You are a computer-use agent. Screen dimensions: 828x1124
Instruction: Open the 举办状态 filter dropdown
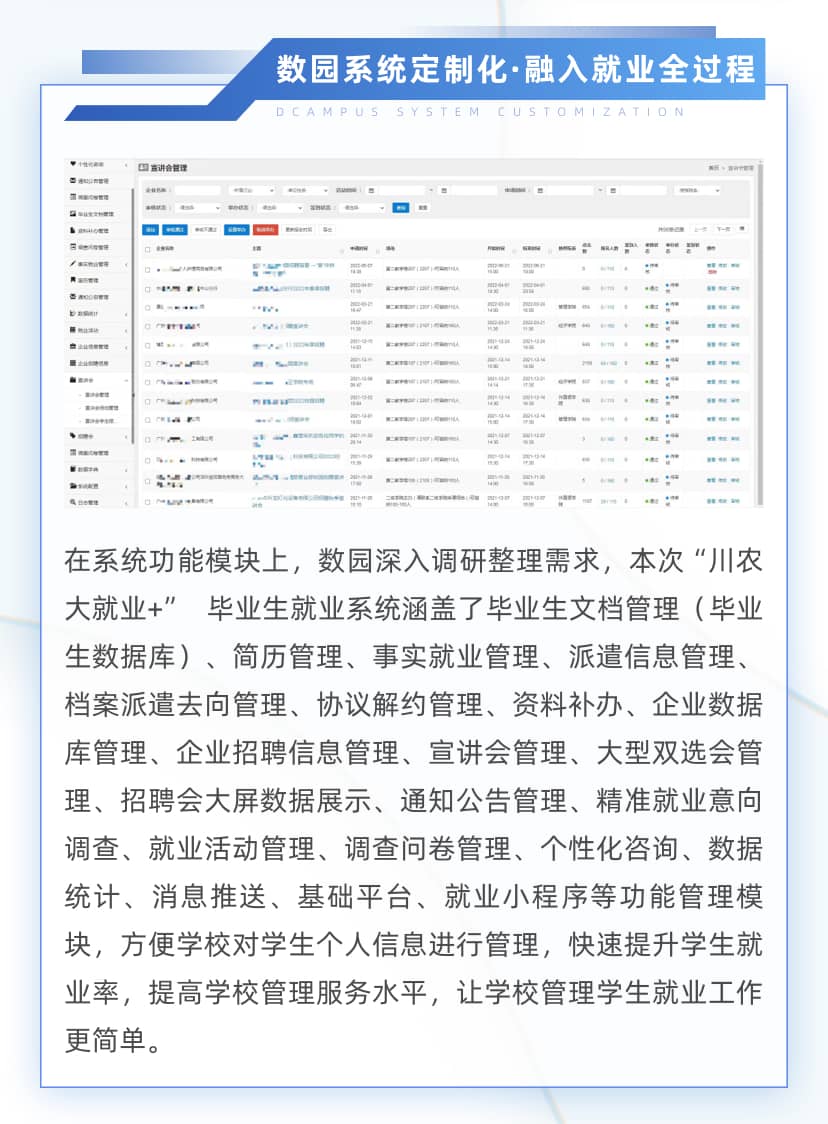[280, 208]
